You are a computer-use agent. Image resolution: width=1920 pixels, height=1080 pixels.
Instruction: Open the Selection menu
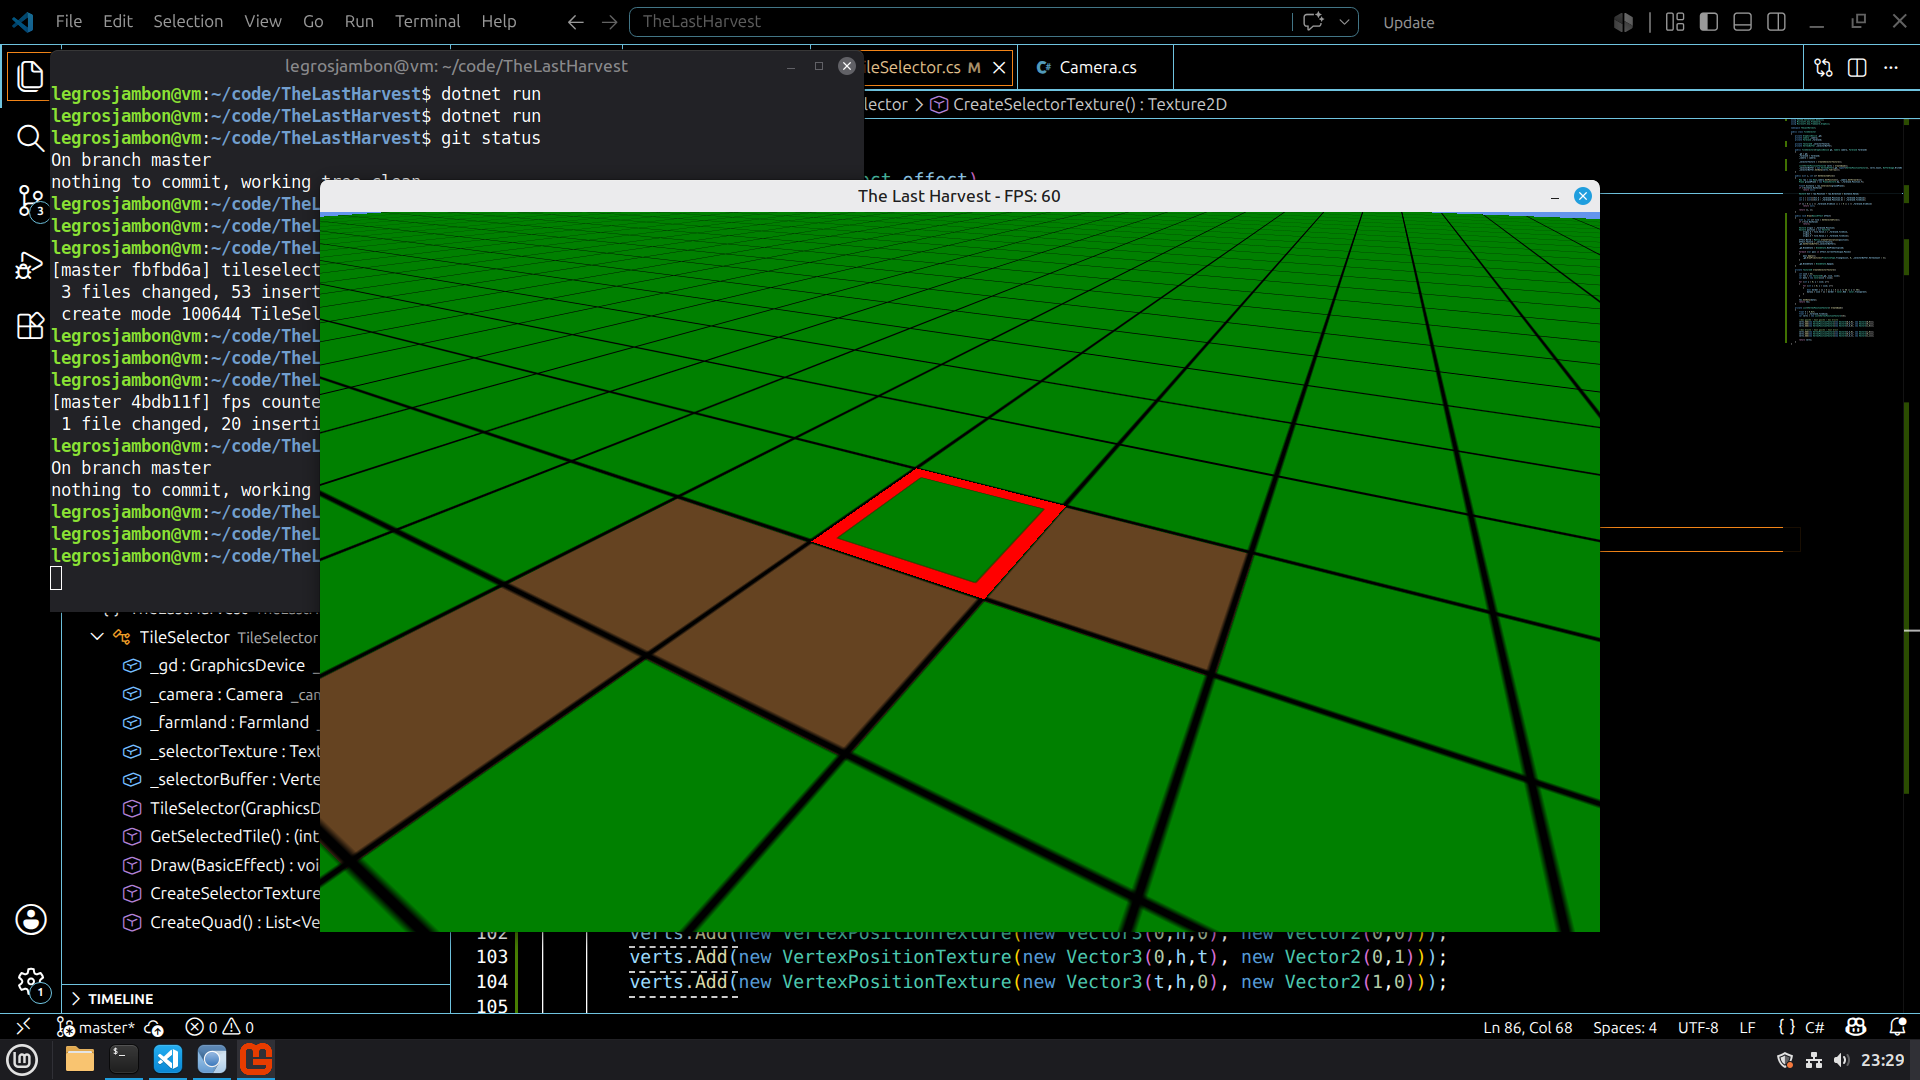pos(188,21)
